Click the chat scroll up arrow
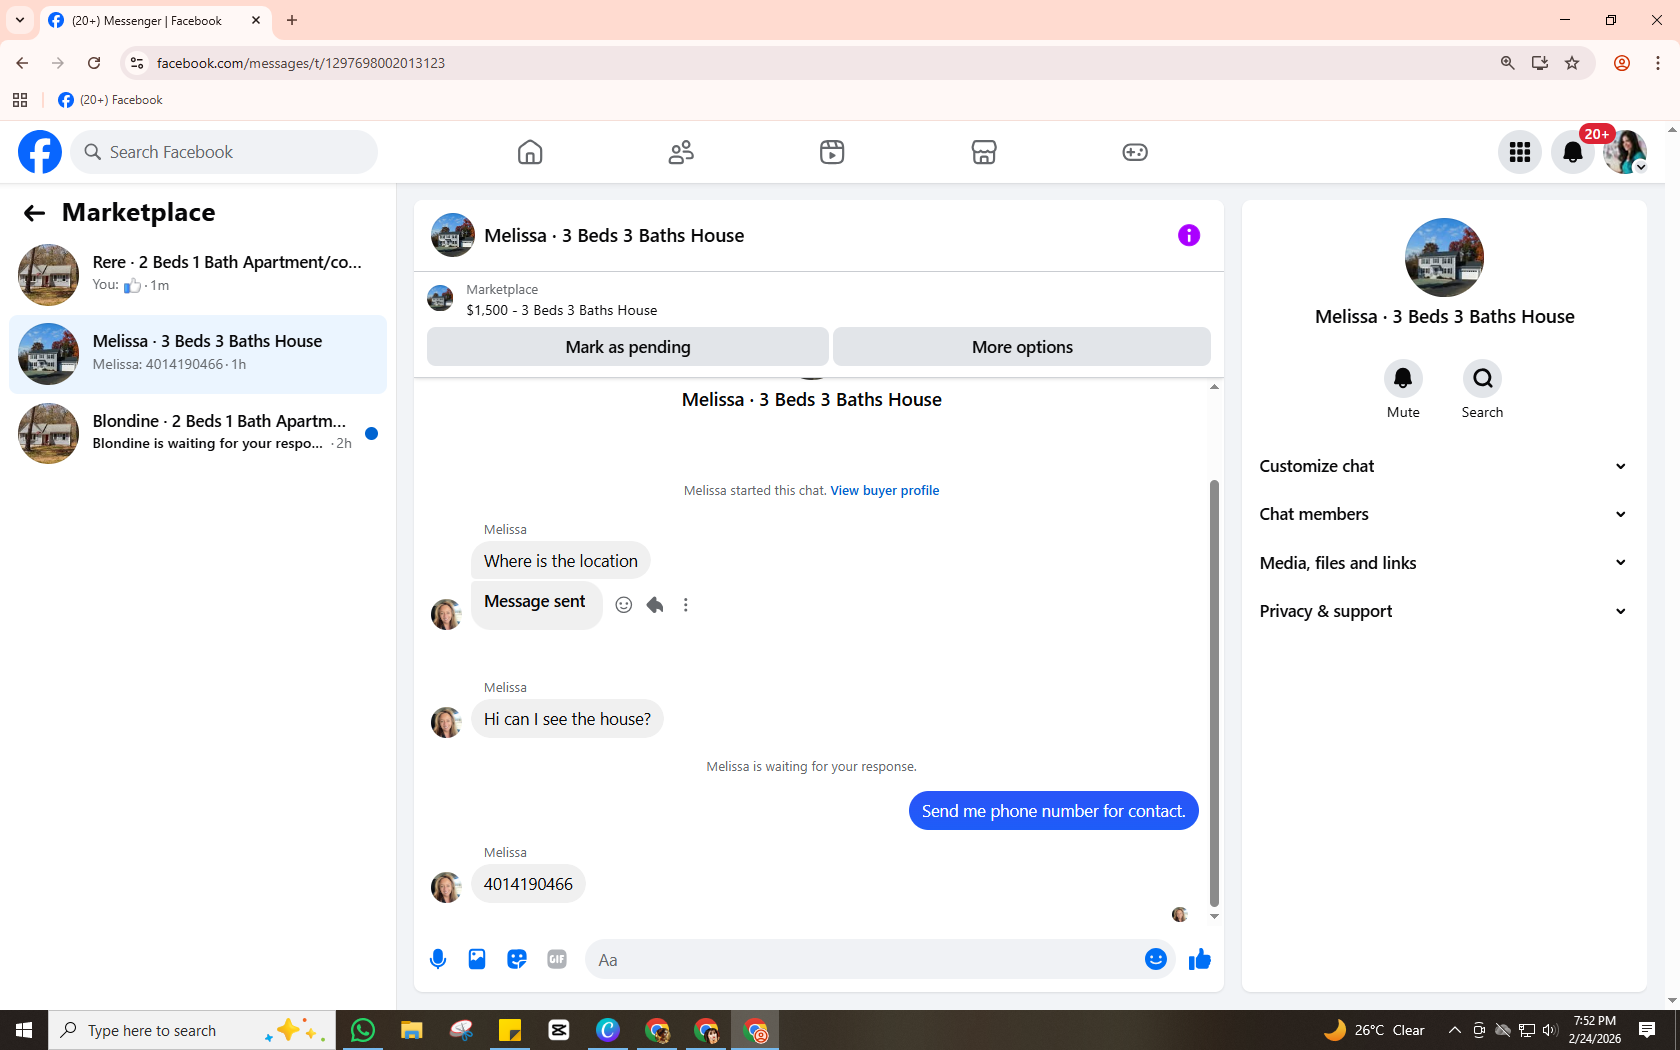1680x1050 pixels. coord(1214,387)
